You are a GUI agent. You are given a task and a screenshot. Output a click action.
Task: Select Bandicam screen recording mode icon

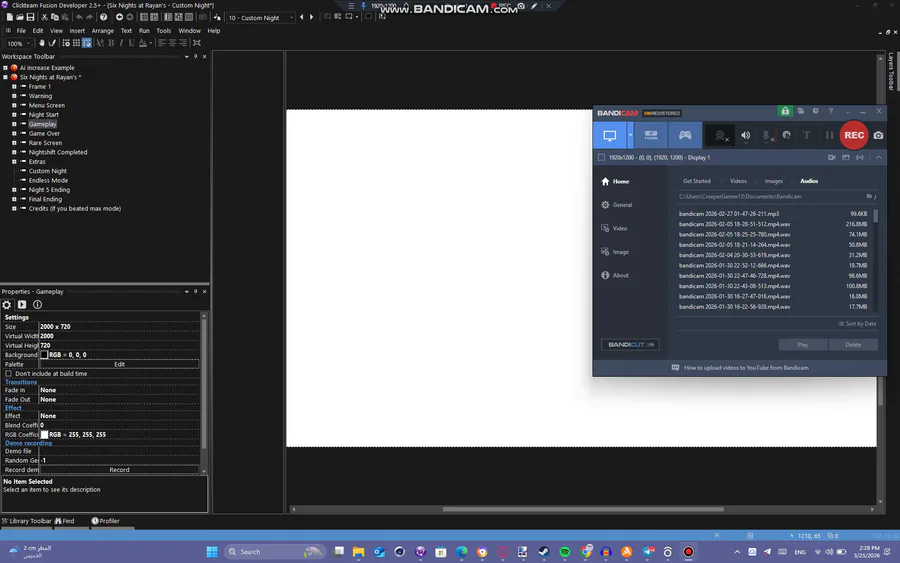(x=610, y=135)
